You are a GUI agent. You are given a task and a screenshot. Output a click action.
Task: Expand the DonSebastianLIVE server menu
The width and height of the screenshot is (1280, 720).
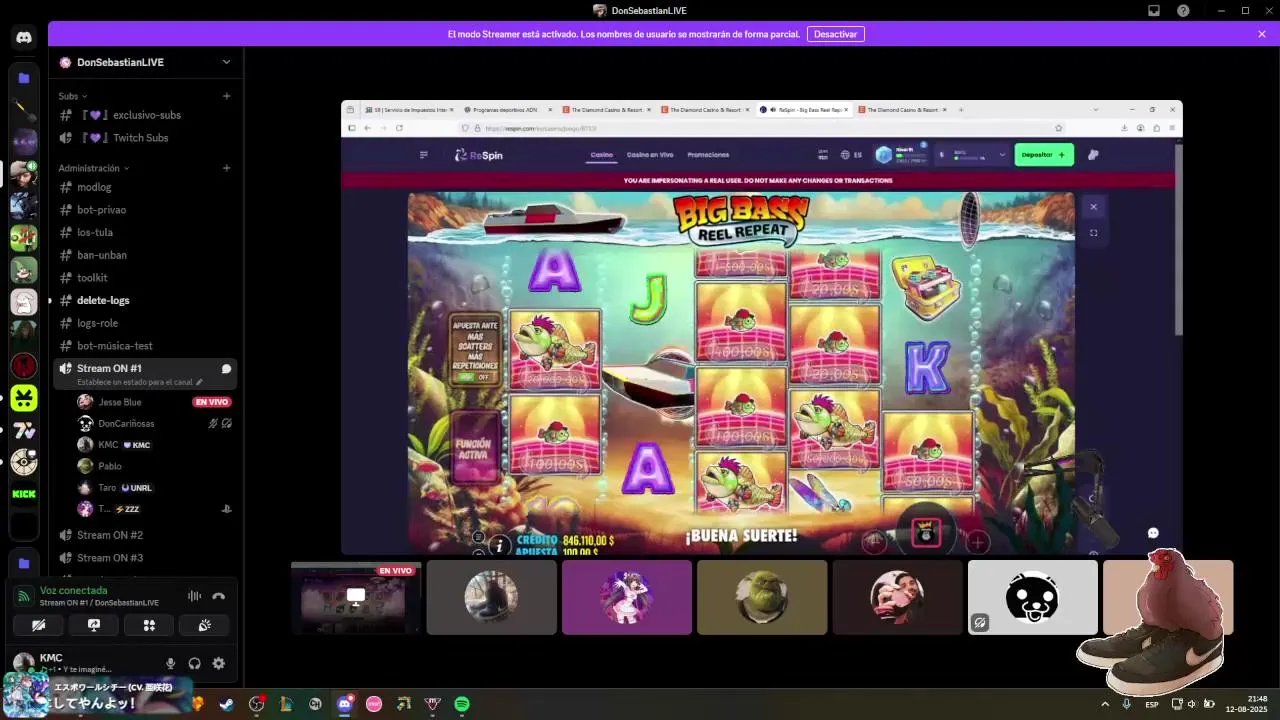[x=226, y=62]
